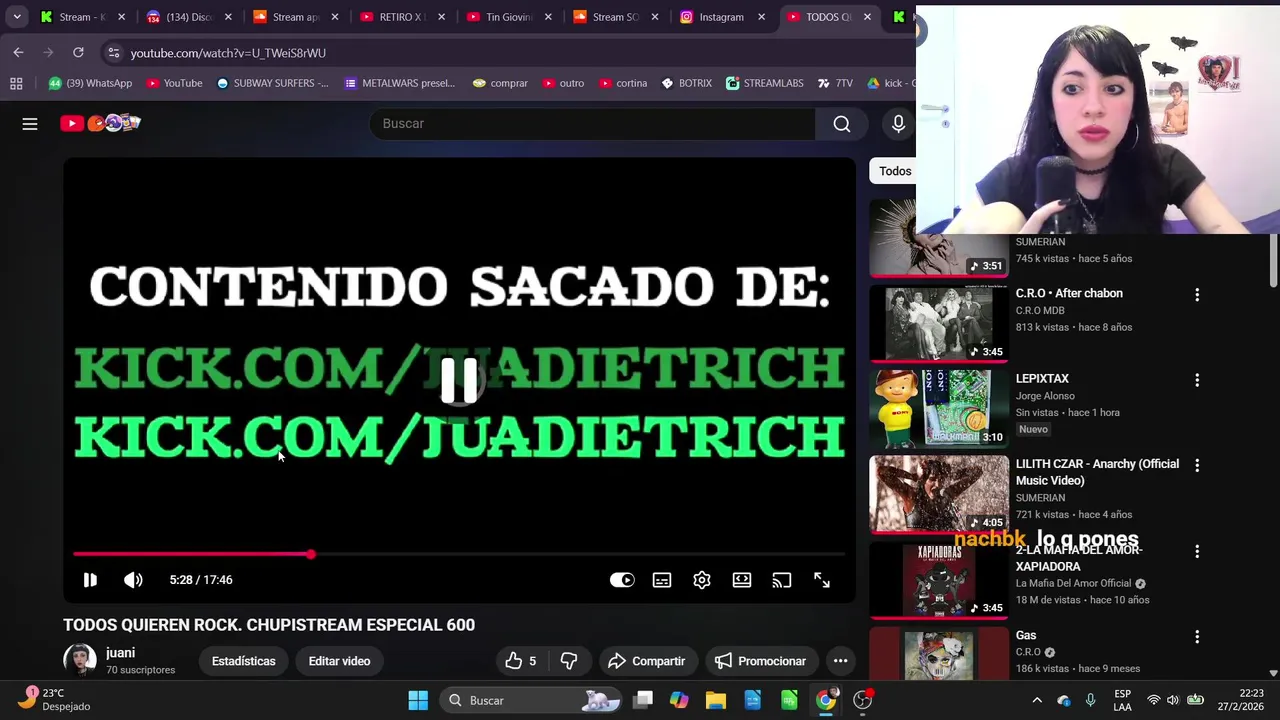Open the BOTRIX bookmark
The height and width of the screenshot is (720, 1280).
[x=686, y=83]
